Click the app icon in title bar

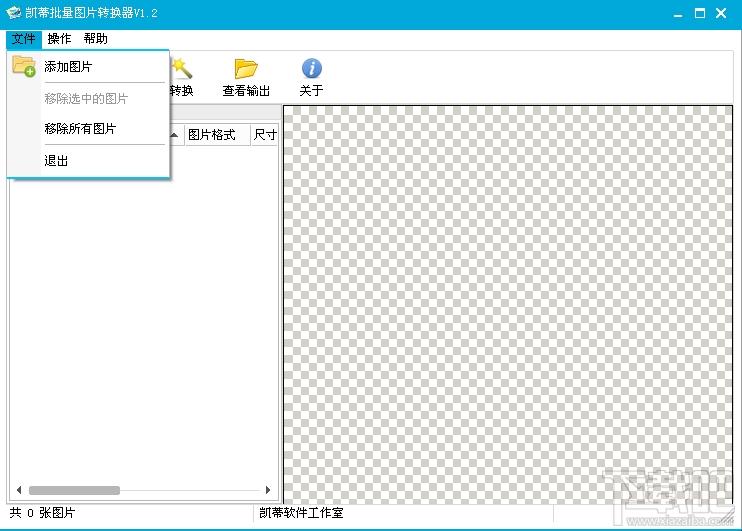[14, 13]
